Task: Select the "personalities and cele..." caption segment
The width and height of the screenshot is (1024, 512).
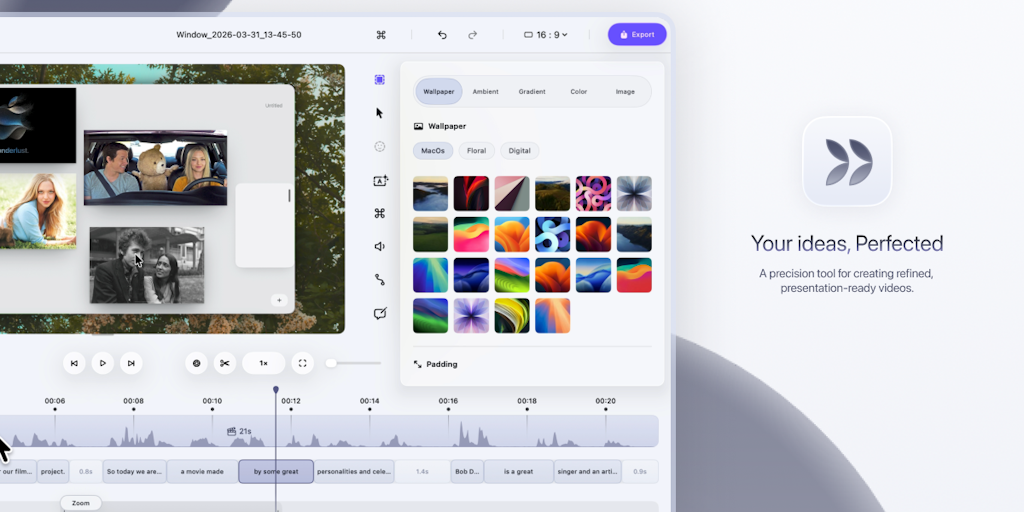Action: pos(354,472)
